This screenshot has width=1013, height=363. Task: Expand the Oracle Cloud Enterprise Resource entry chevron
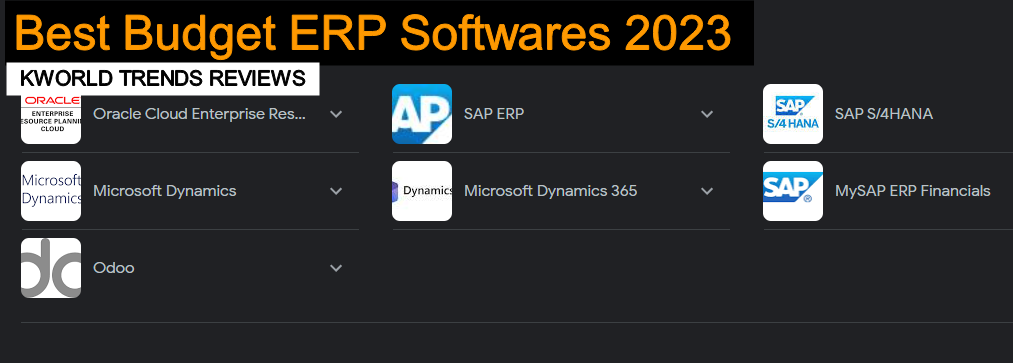point(336,114)
